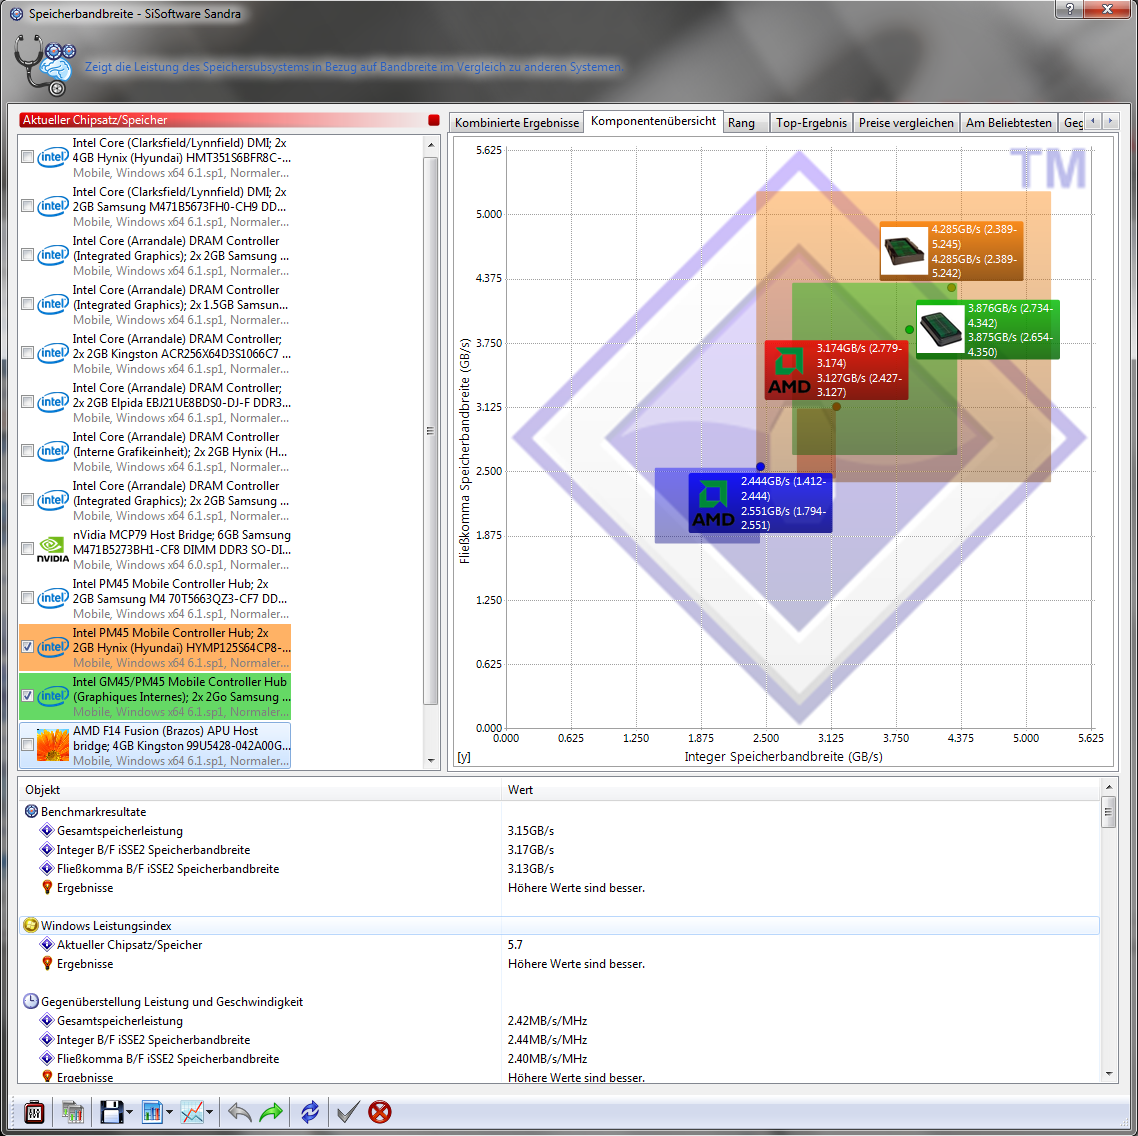Viewport: 1138px width, 1136px height.
Task: Click the orange data point dot in chart
Action: (951, 287)
